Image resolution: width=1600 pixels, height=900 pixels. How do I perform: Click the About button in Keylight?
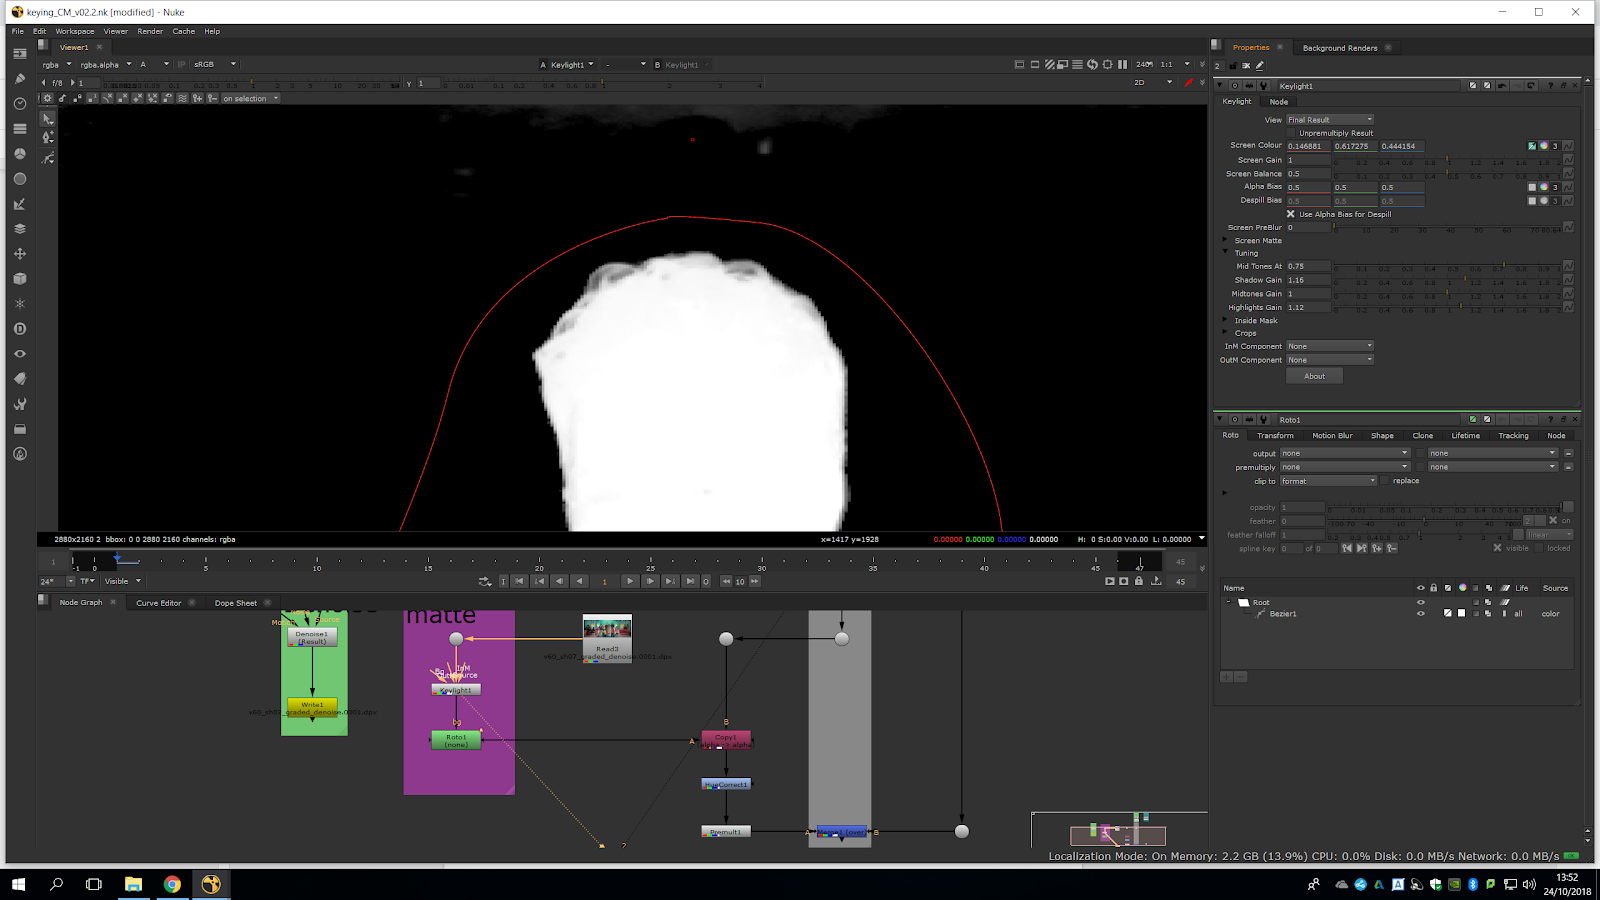[x=1314, y=376]
